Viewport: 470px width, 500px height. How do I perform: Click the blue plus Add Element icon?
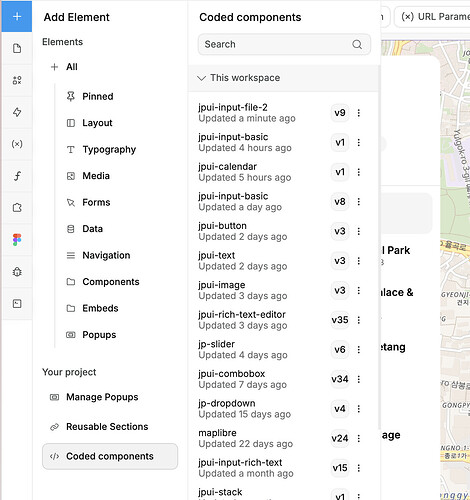coord(17,16)
